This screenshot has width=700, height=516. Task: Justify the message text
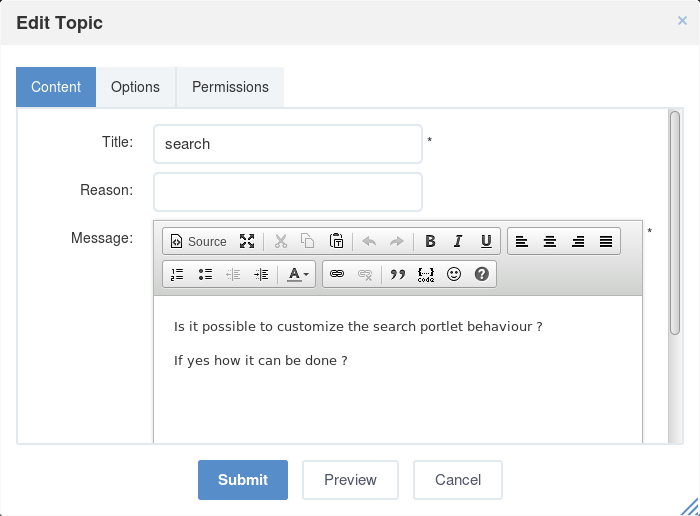(x=606, y=241)
